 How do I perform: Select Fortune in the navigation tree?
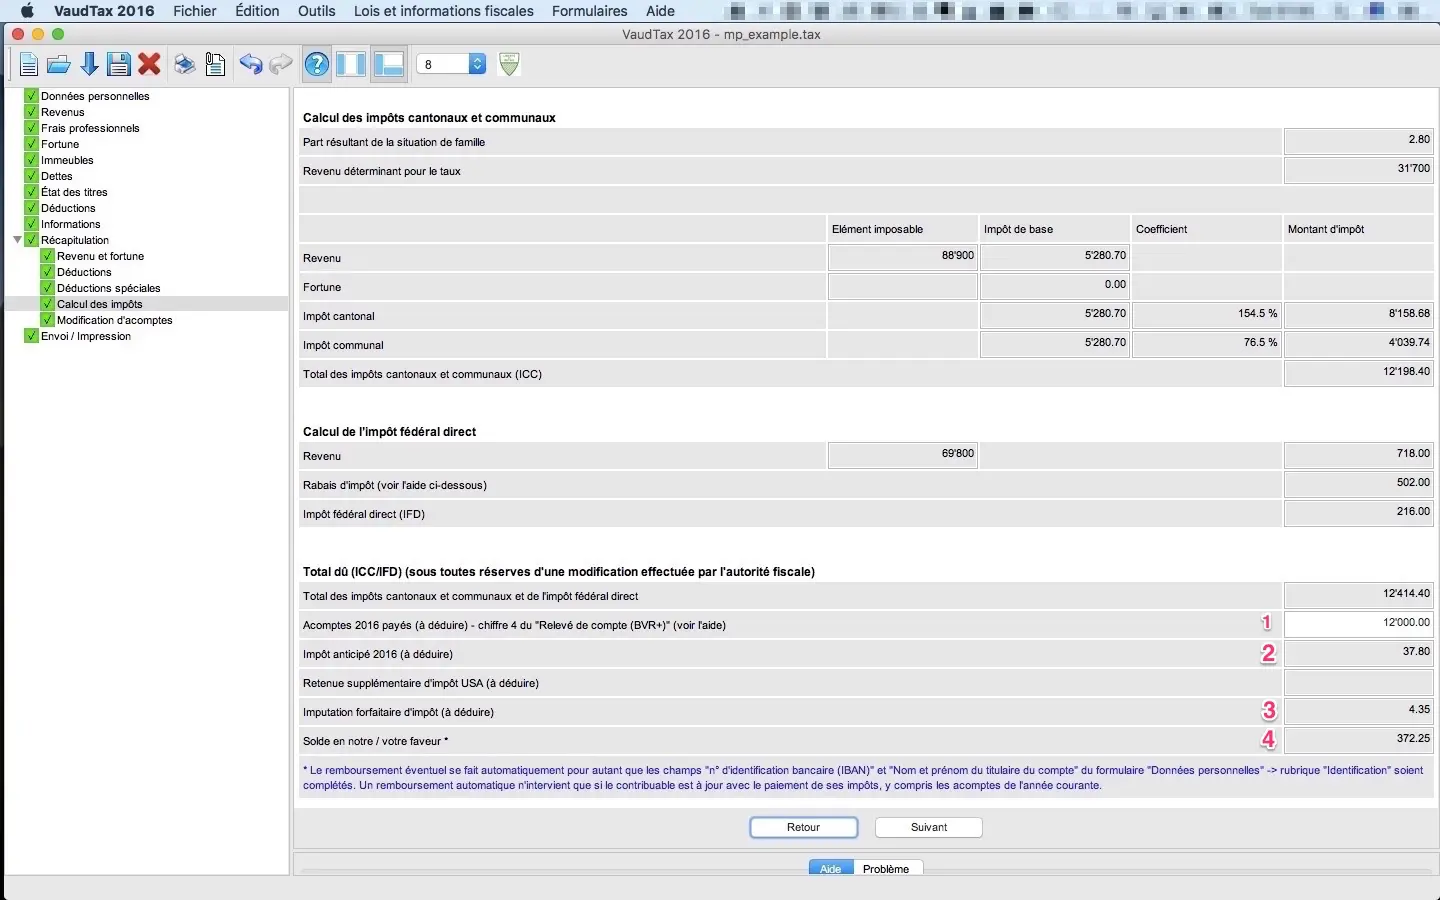pos(60,144)
